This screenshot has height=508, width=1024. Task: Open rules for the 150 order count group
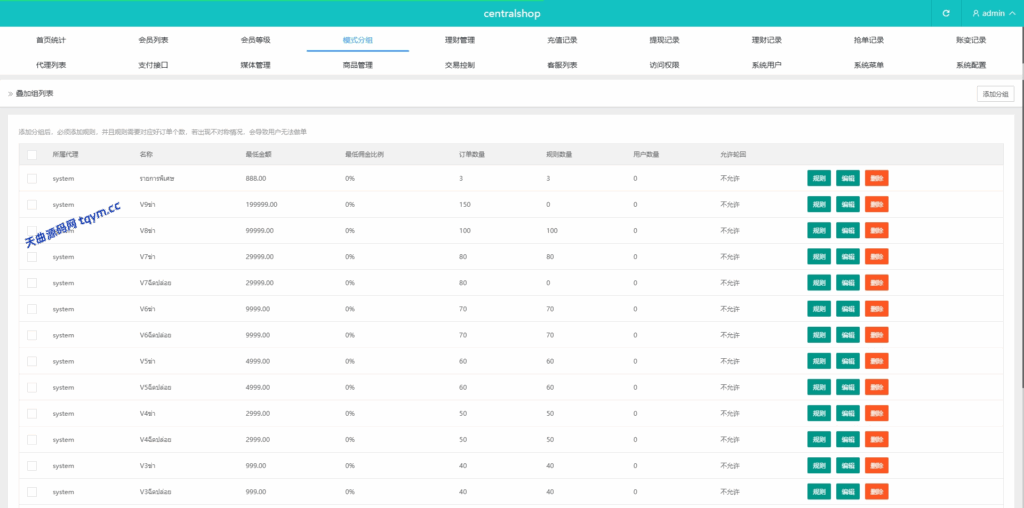[x=819, y=204]
